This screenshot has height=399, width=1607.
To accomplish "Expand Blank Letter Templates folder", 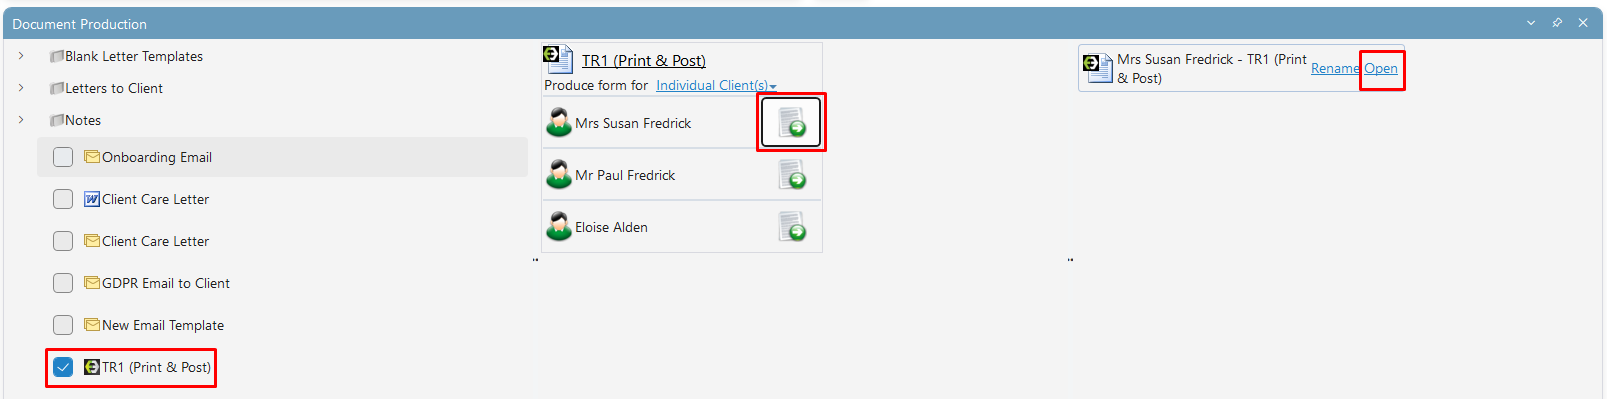I will tap(21, 56).
